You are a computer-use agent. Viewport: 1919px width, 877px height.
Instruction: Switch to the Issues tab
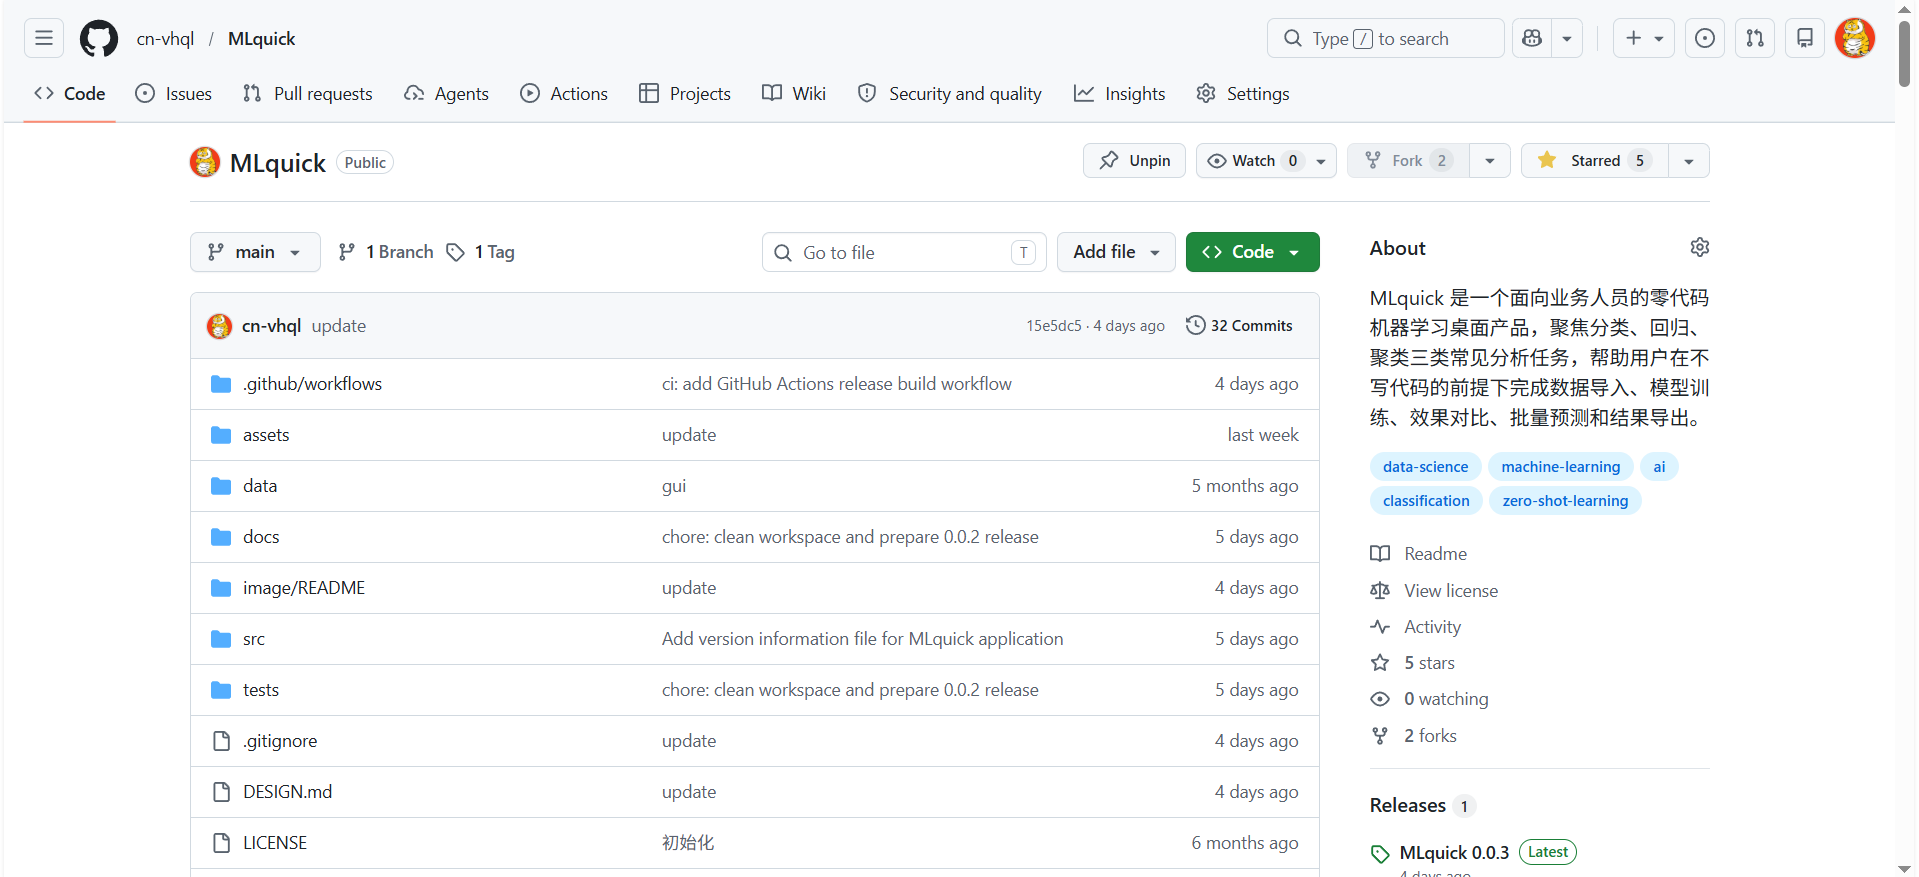point(174,93)
